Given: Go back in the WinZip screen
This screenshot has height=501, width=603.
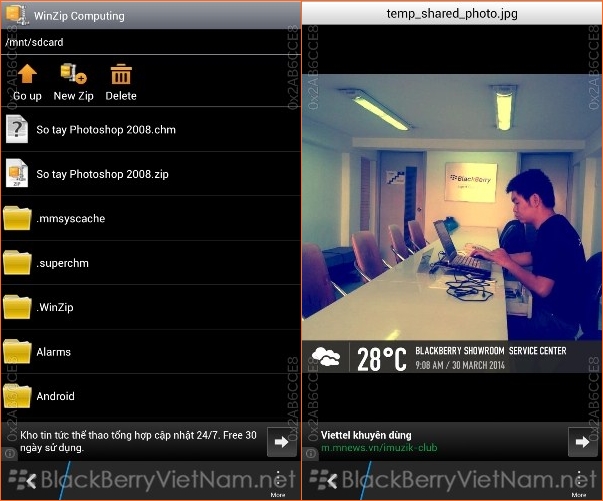Looking at the screenshot, I should point(30,481).
